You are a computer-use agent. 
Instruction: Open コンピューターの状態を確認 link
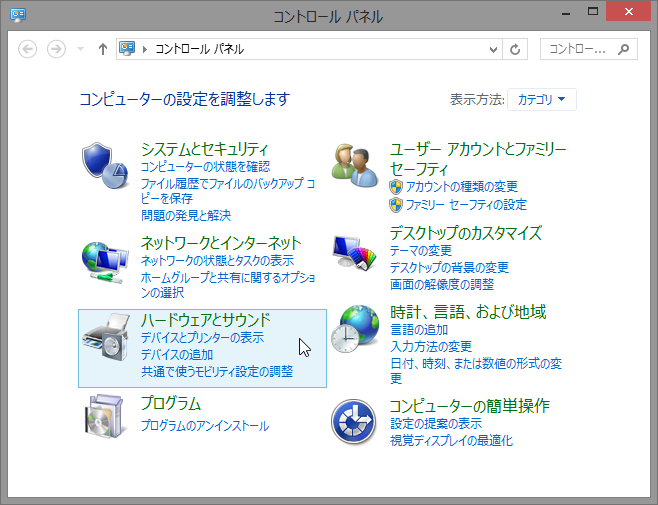(x=205, y=167)
